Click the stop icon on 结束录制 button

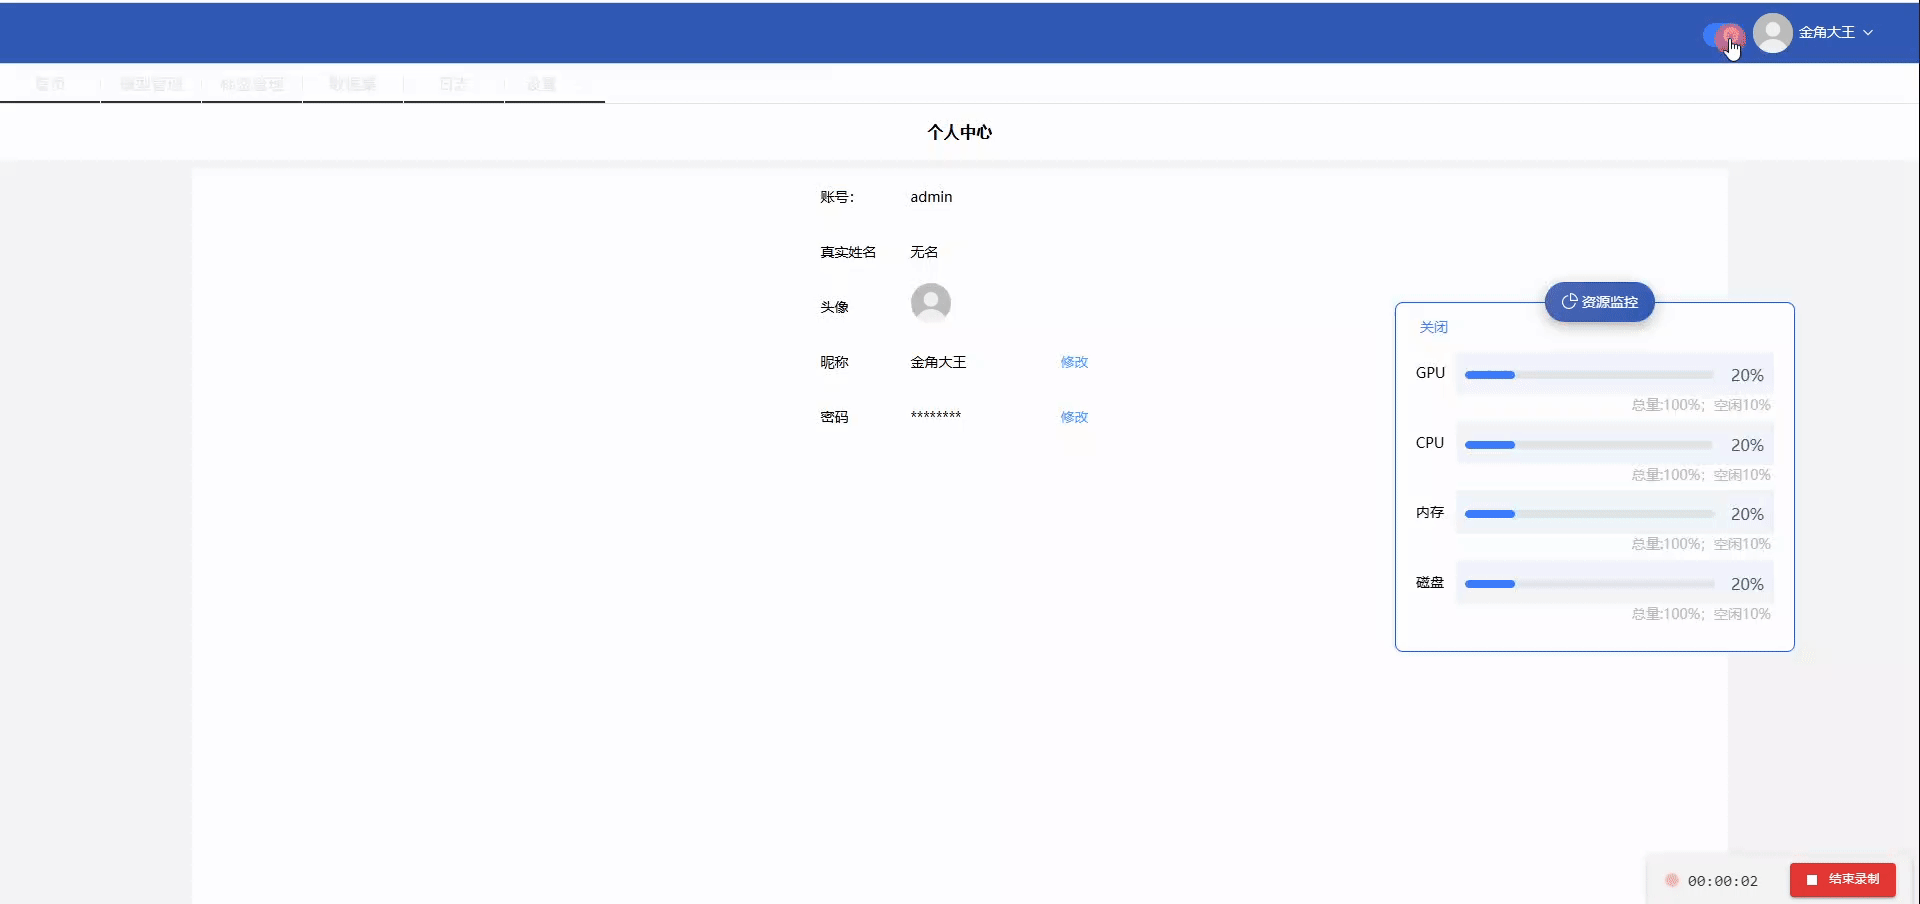click(1813, 881)
